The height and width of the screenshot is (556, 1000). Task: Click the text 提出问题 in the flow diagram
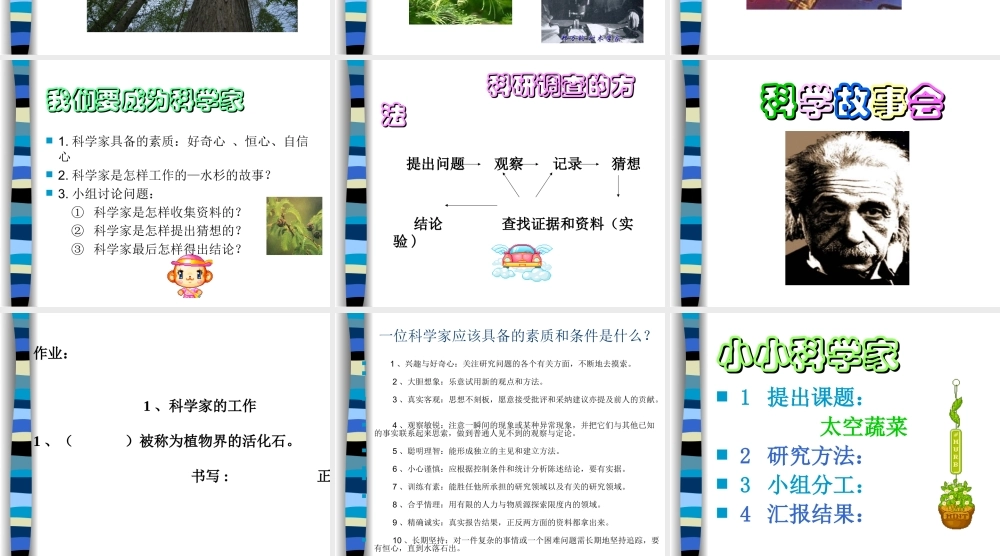point(436,164)
